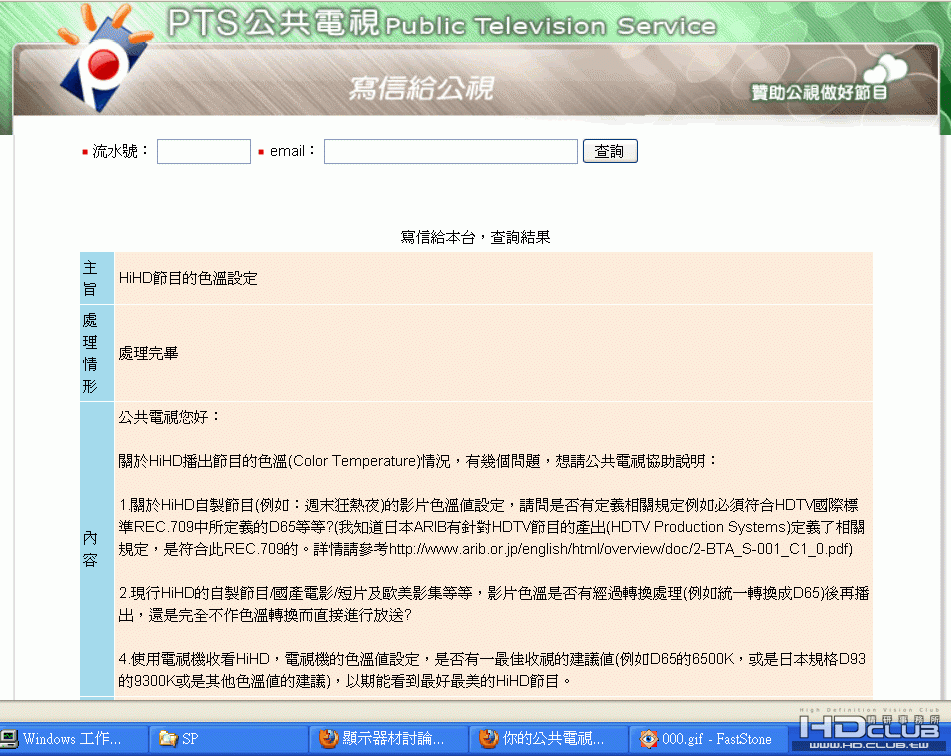Click the Firefox icon beside 顯示器材討論
The width and height of the screenshot is (951, 756).
(x=328, y=738)
